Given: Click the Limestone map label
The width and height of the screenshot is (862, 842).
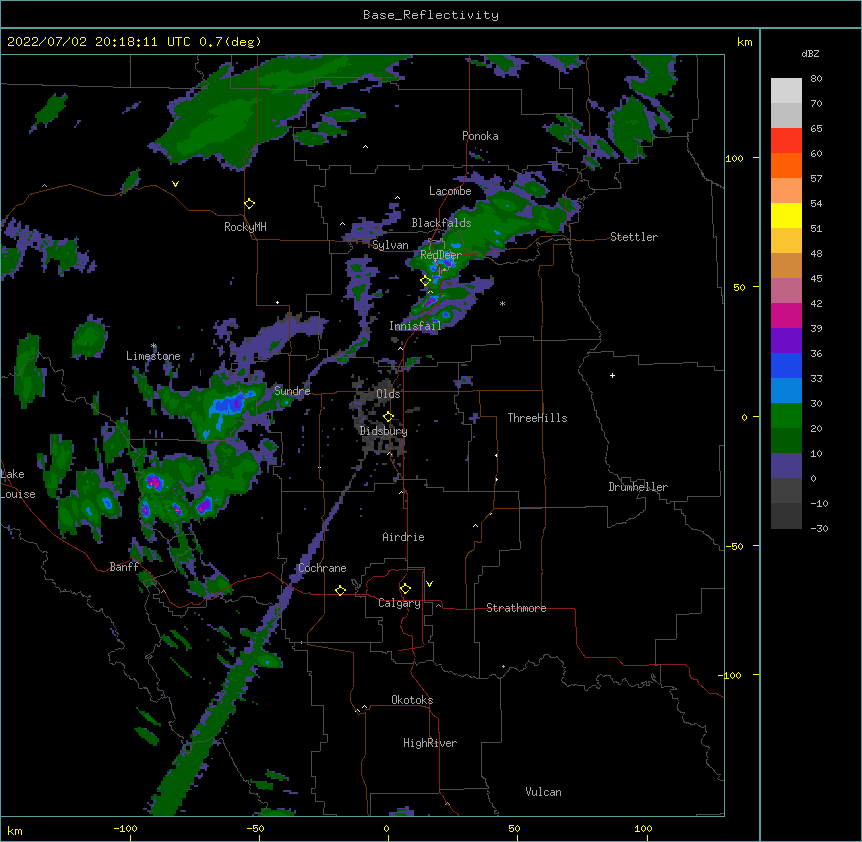Looking at the screenshot, I should pyautogui.click(x=153, y=356).
